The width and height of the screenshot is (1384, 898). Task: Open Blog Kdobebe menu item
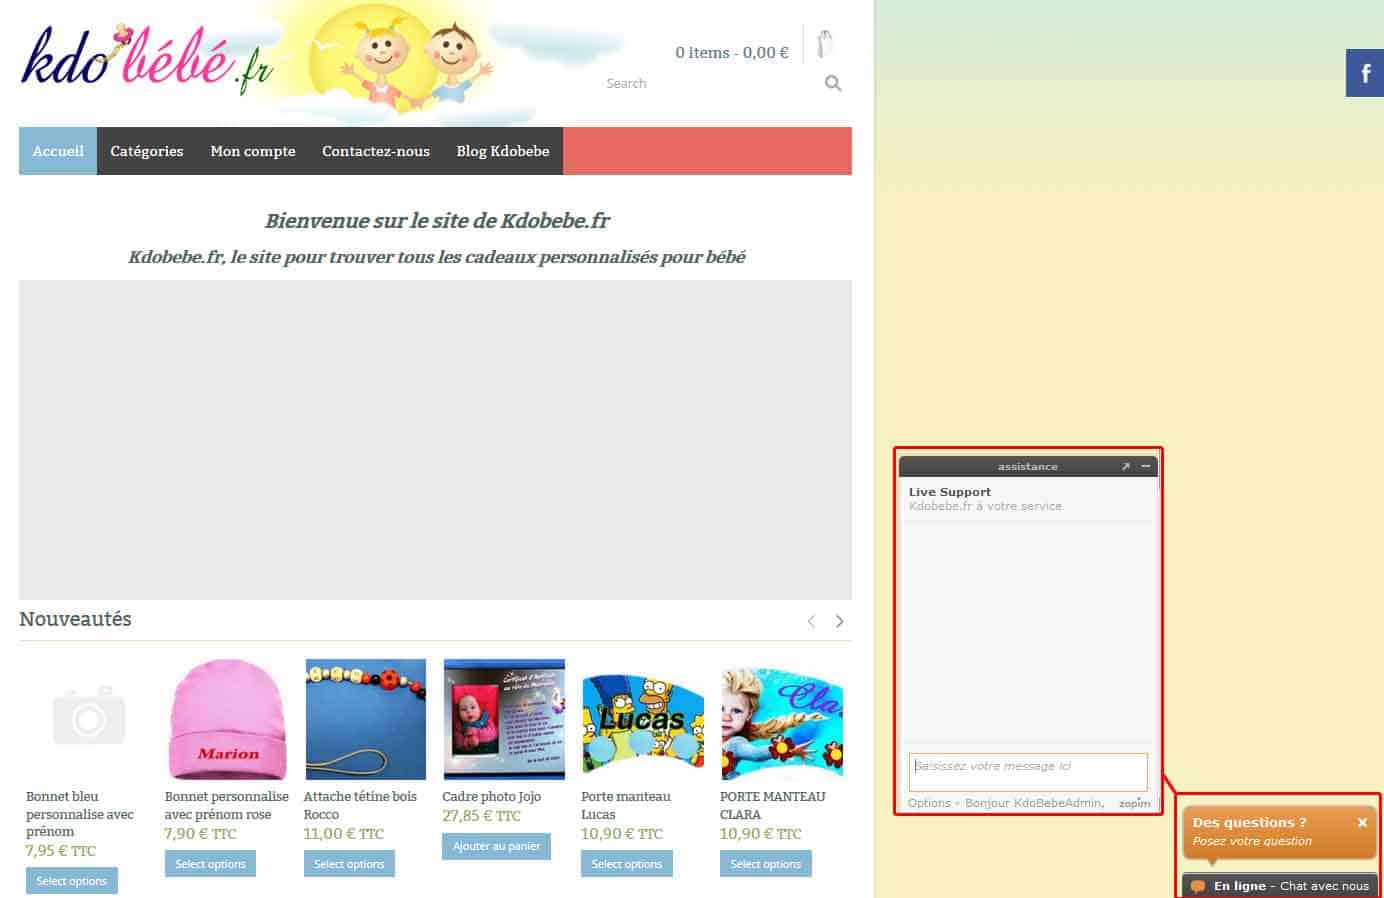point(503,151)
